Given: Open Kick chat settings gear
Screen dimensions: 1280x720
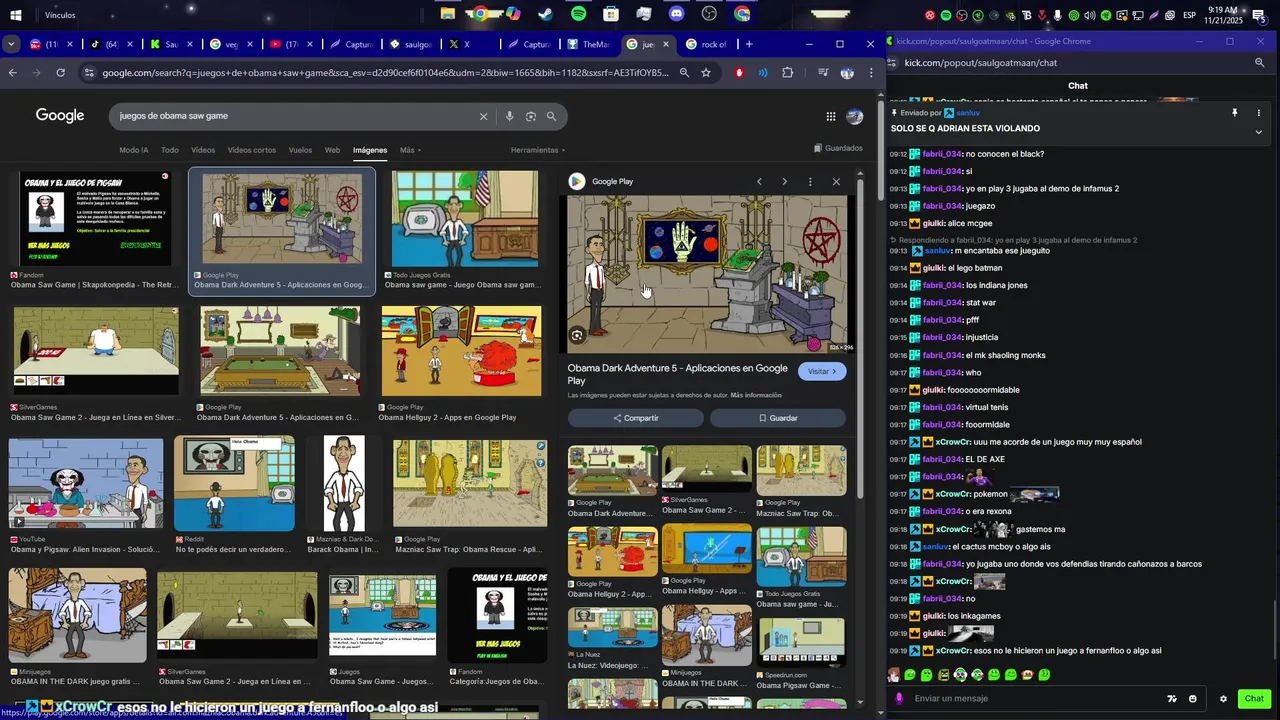Looking at the screenshot, I should pyautogui.click(x=1223, y=699).
